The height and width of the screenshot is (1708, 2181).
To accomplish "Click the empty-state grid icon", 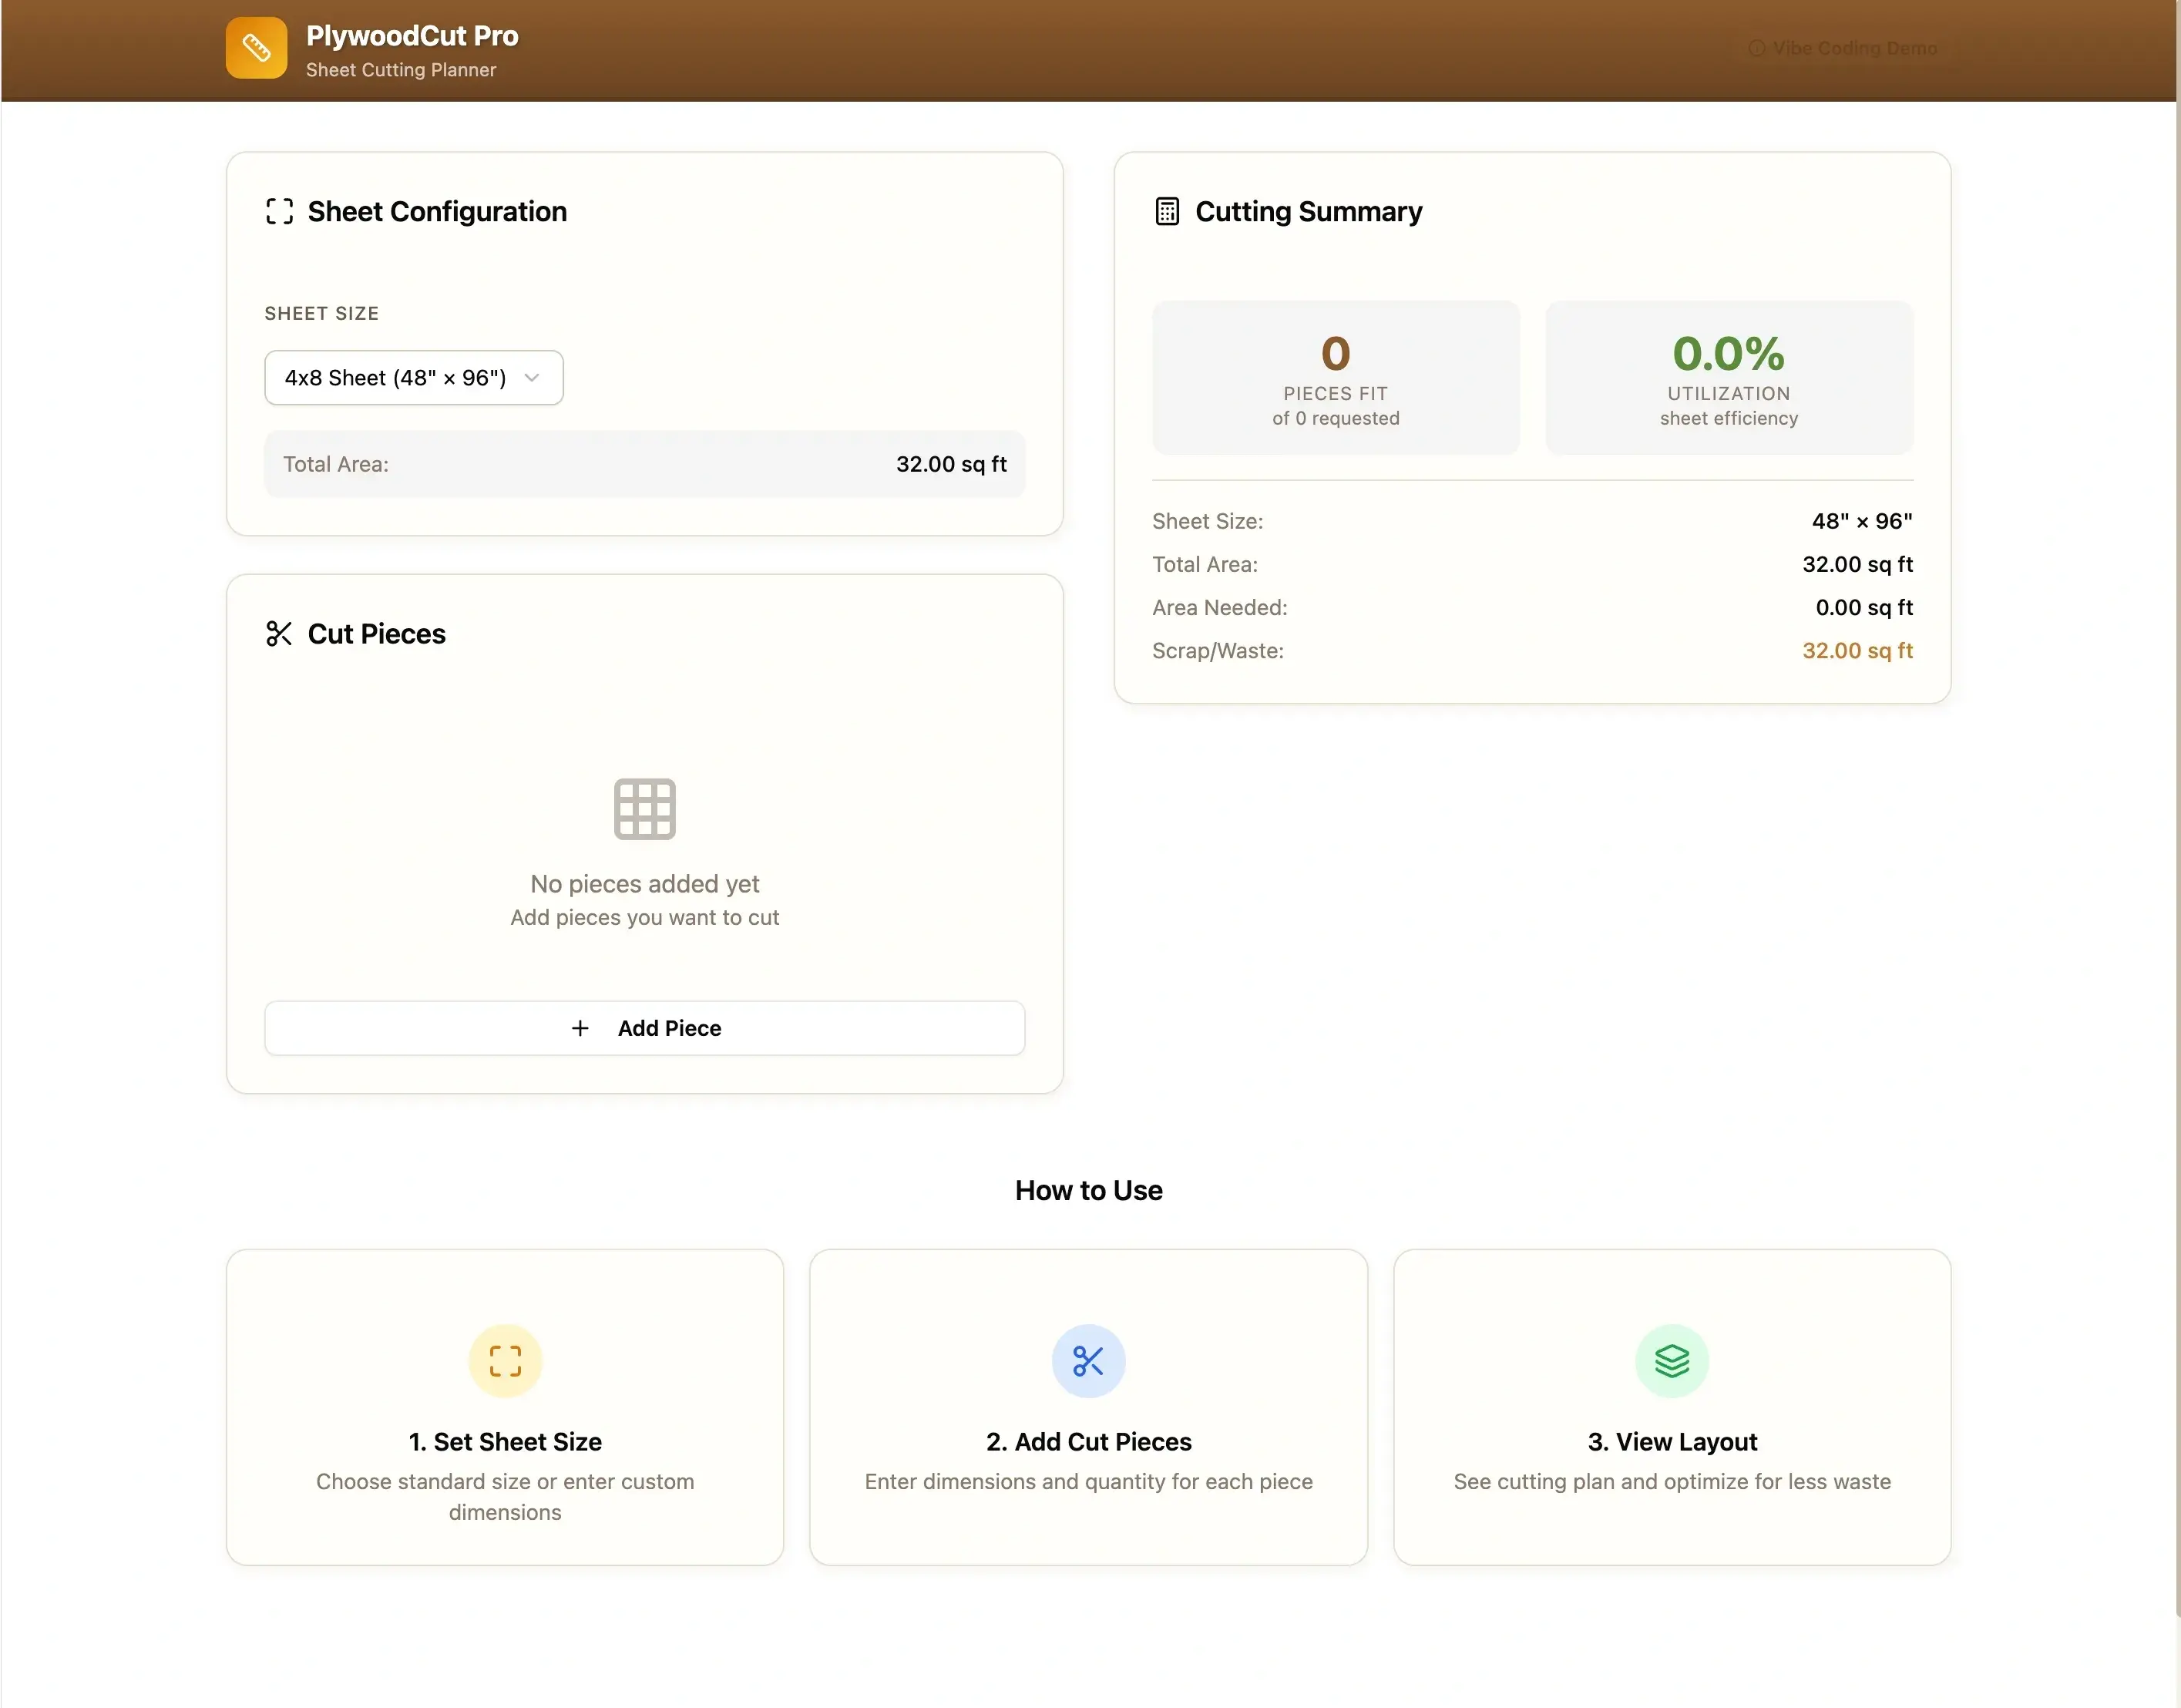I will point(644,808).
